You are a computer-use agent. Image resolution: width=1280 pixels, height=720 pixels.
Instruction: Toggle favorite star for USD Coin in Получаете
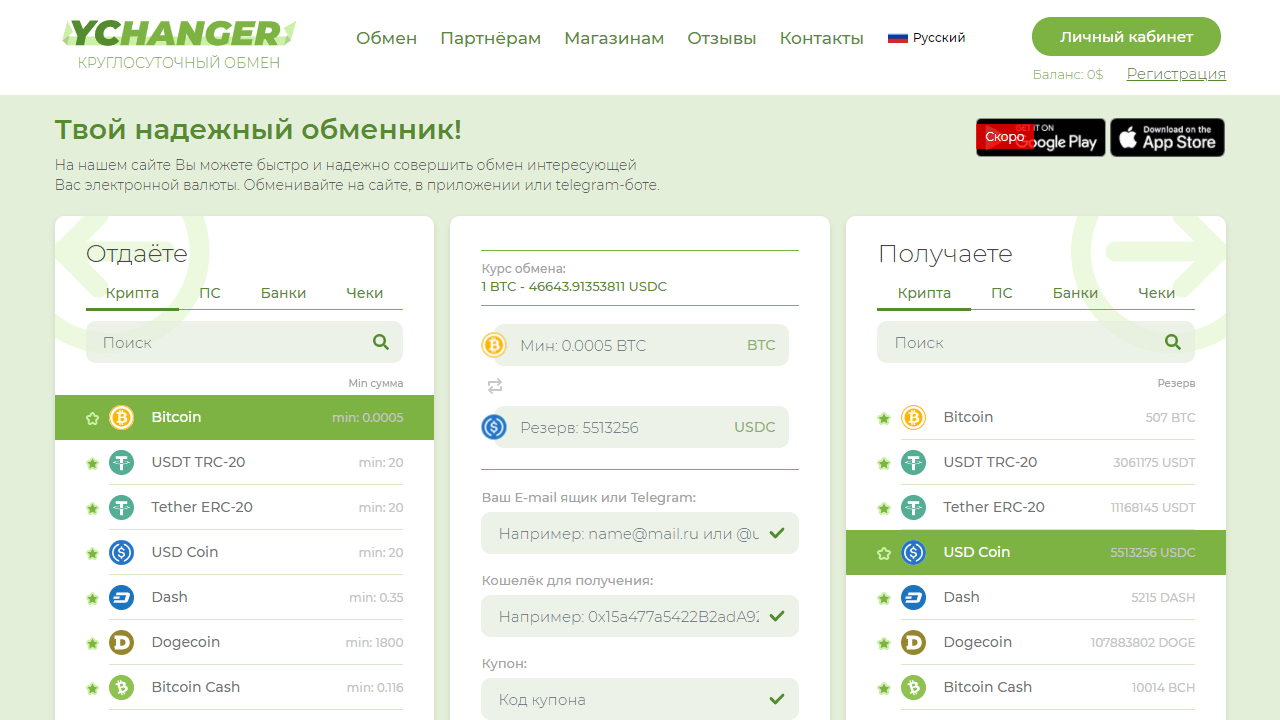884,553
